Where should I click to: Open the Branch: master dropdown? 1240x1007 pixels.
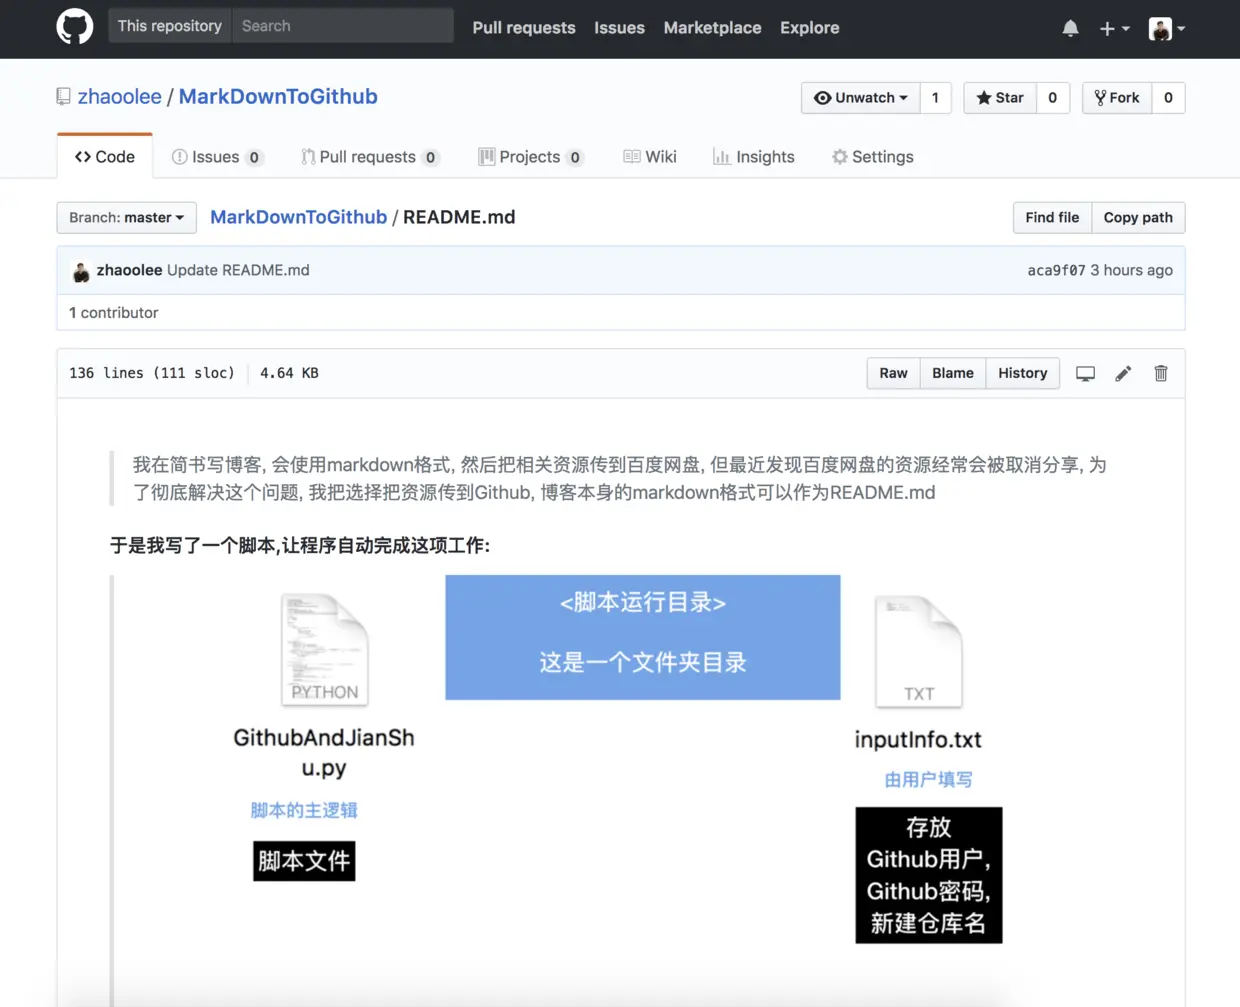(x=125, y=217)
